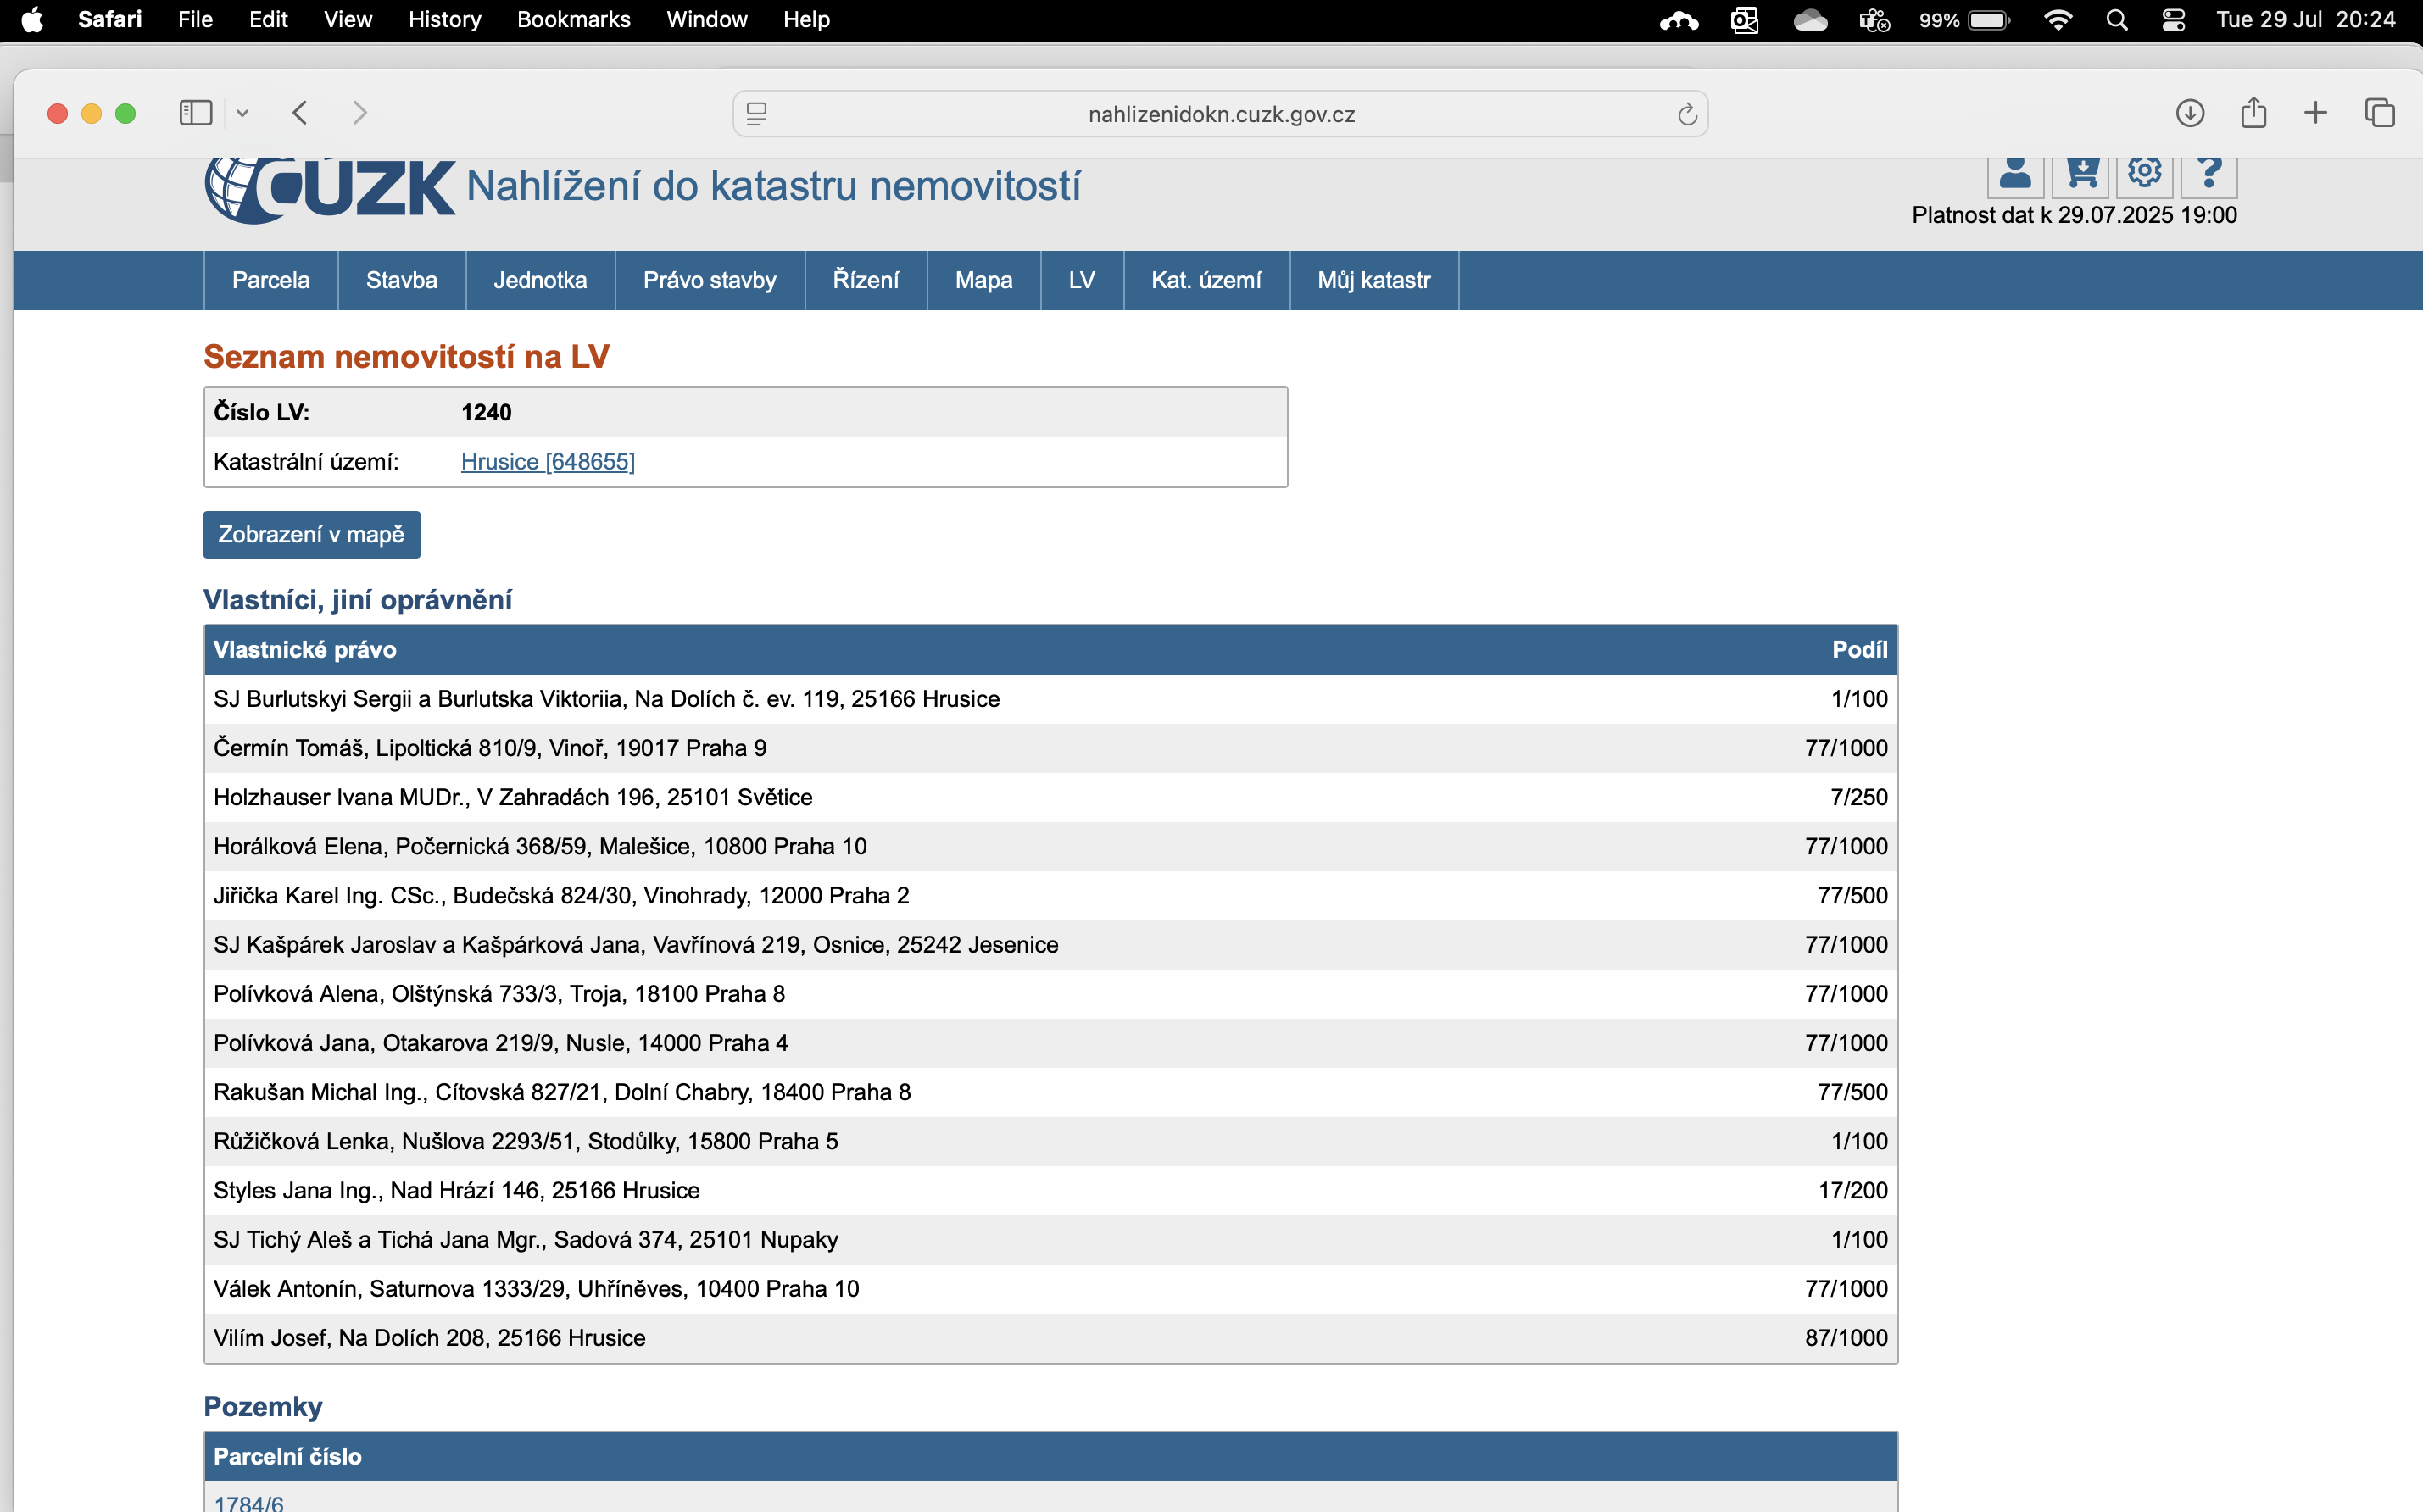Open the shopping cart icon

[2080, 175]
